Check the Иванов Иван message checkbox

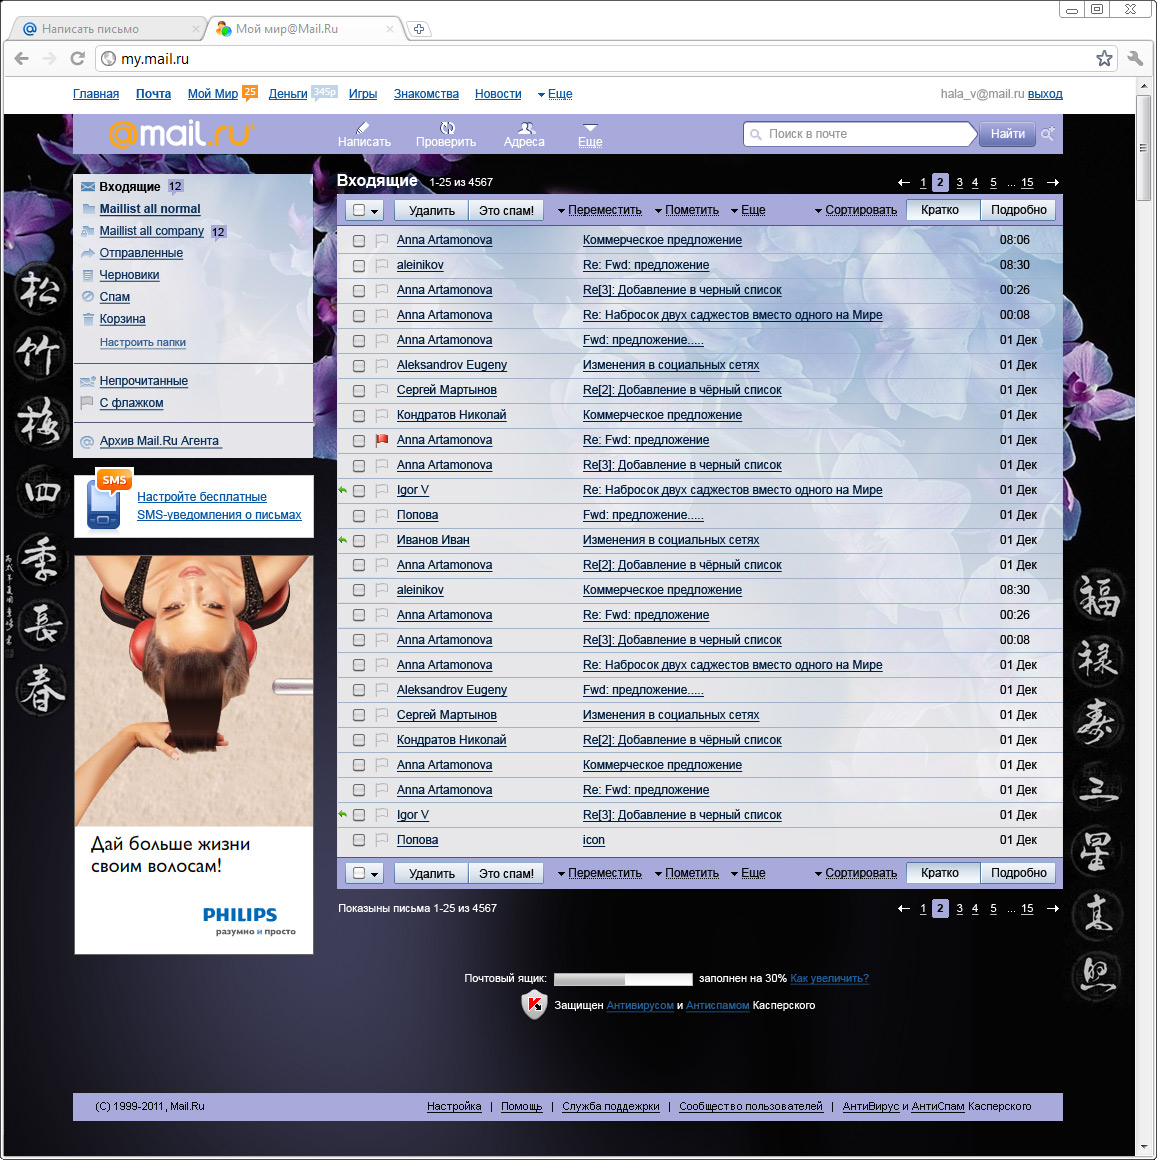(359, 540)
